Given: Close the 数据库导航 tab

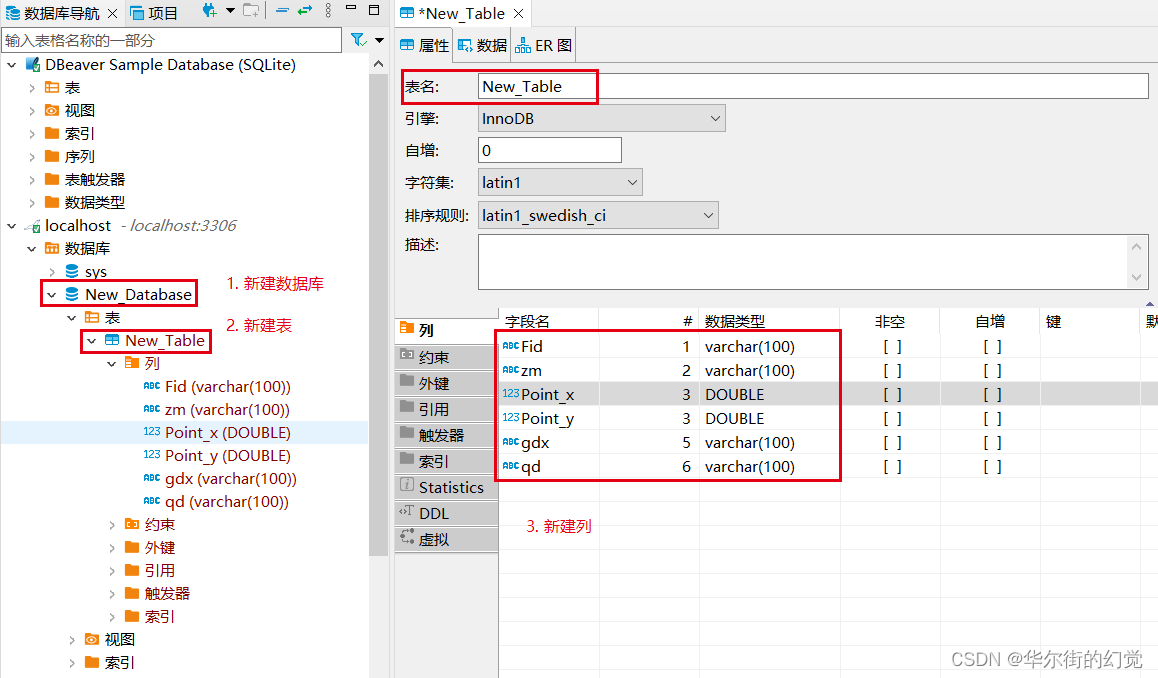Looking at the screenshot, I should click(112, 13).
